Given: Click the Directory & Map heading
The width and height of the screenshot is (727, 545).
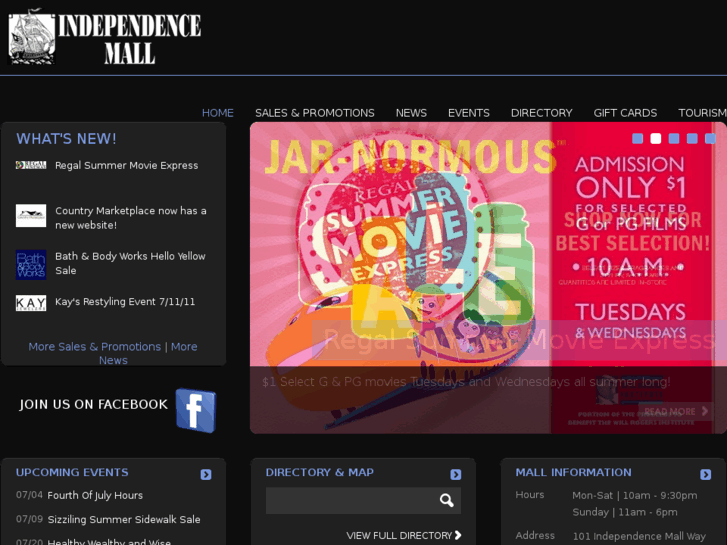Looking at the screenshot, I should click(319, 472).
